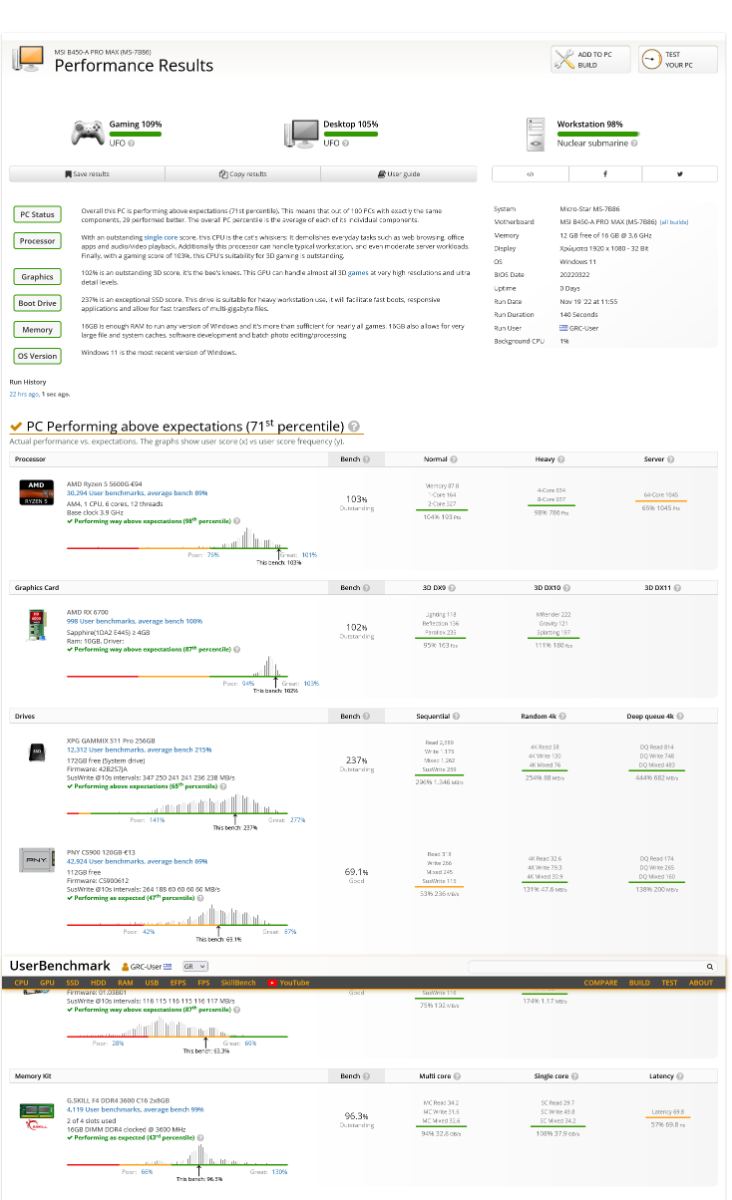Open the RAM nav menu item
The image size is (732, 1200).
click(x=125, y=983)
